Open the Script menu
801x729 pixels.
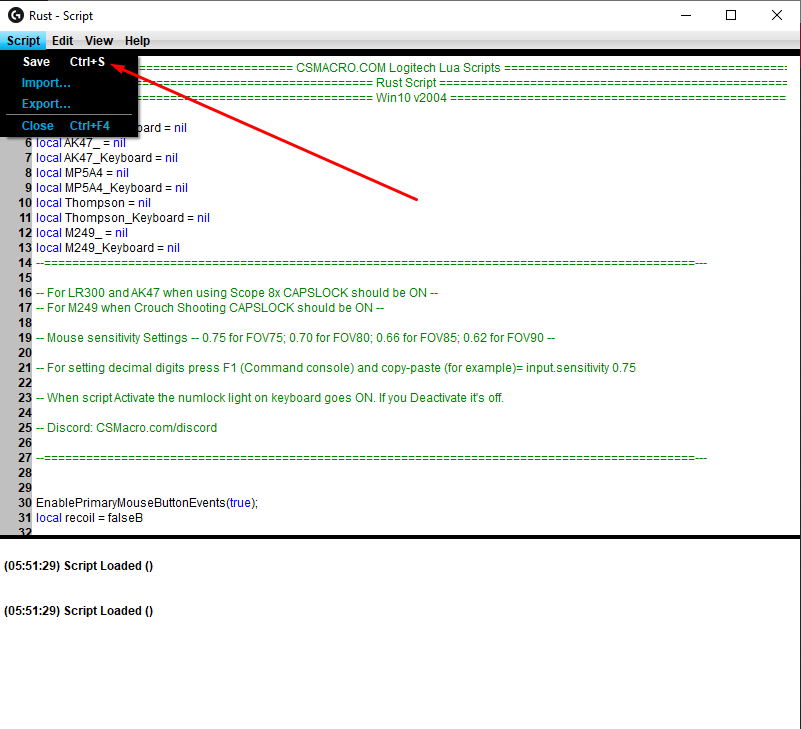click(23, 41)
